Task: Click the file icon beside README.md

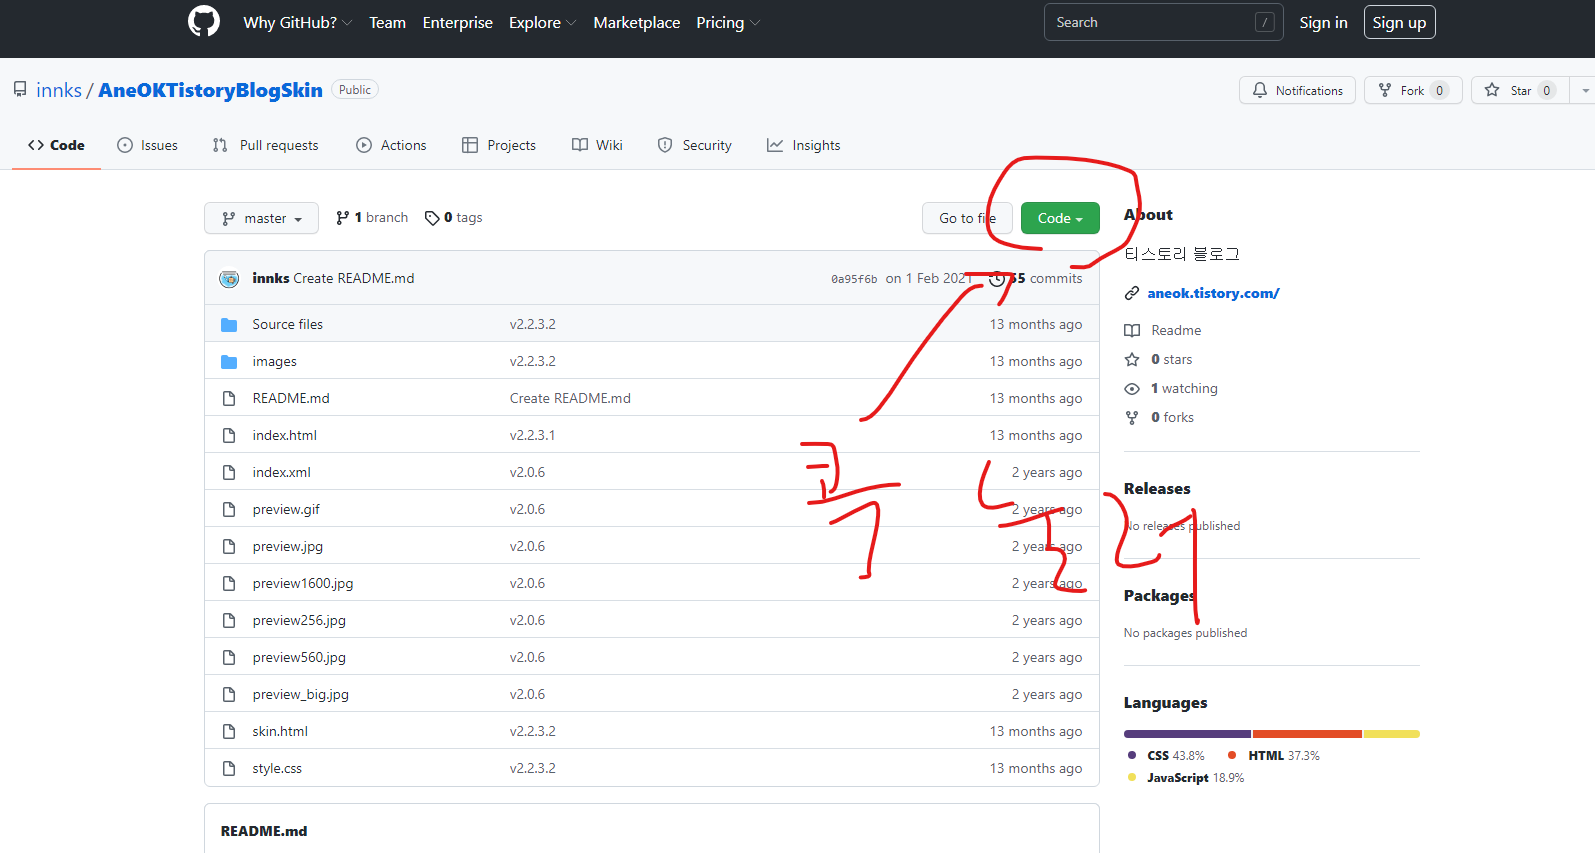Action: tap(229, 398)
